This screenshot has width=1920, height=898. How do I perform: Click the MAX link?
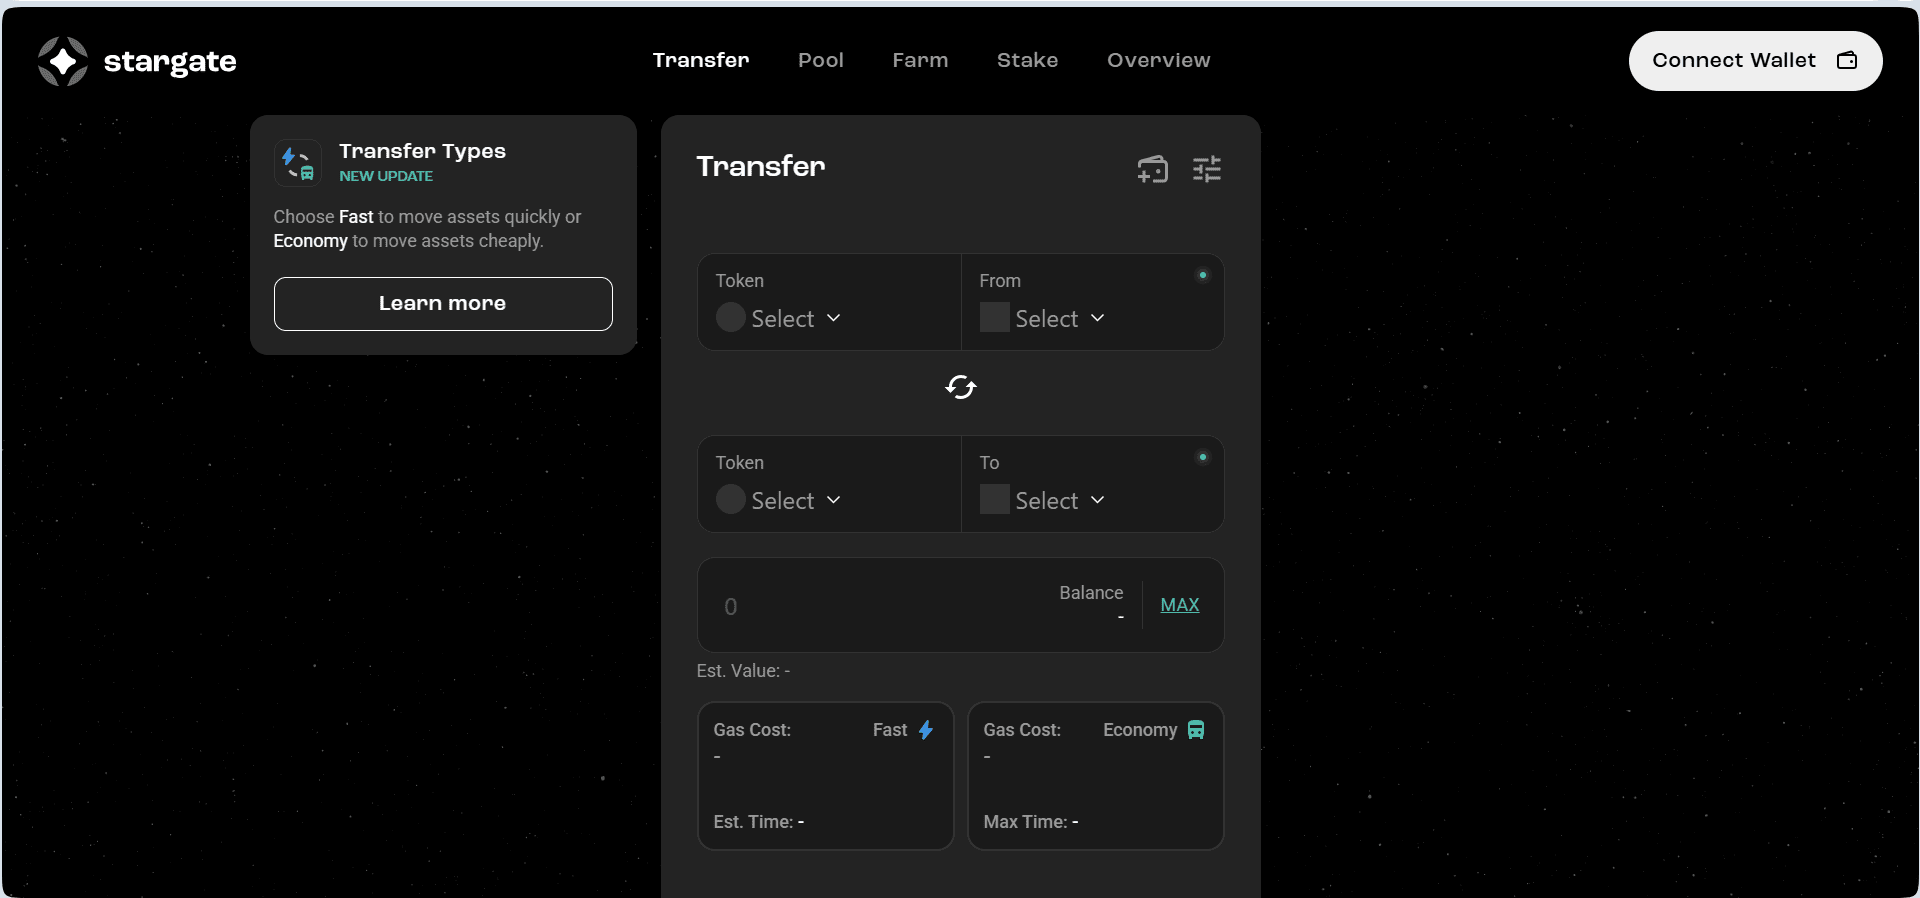click(1180, 605)
